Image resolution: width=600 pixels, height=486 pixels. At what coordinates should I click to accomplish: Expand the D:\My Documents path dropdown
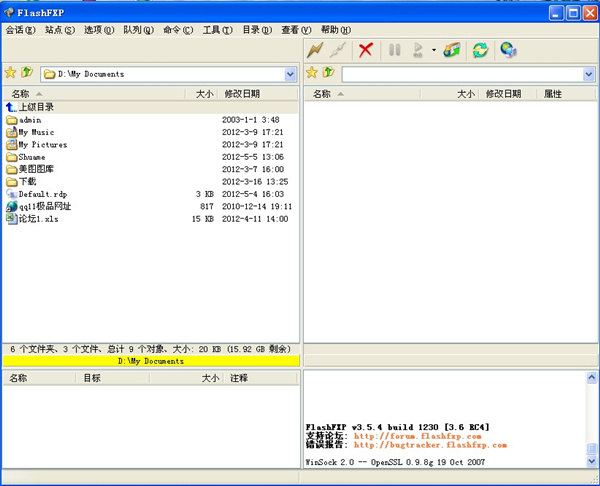click(290, 74)
